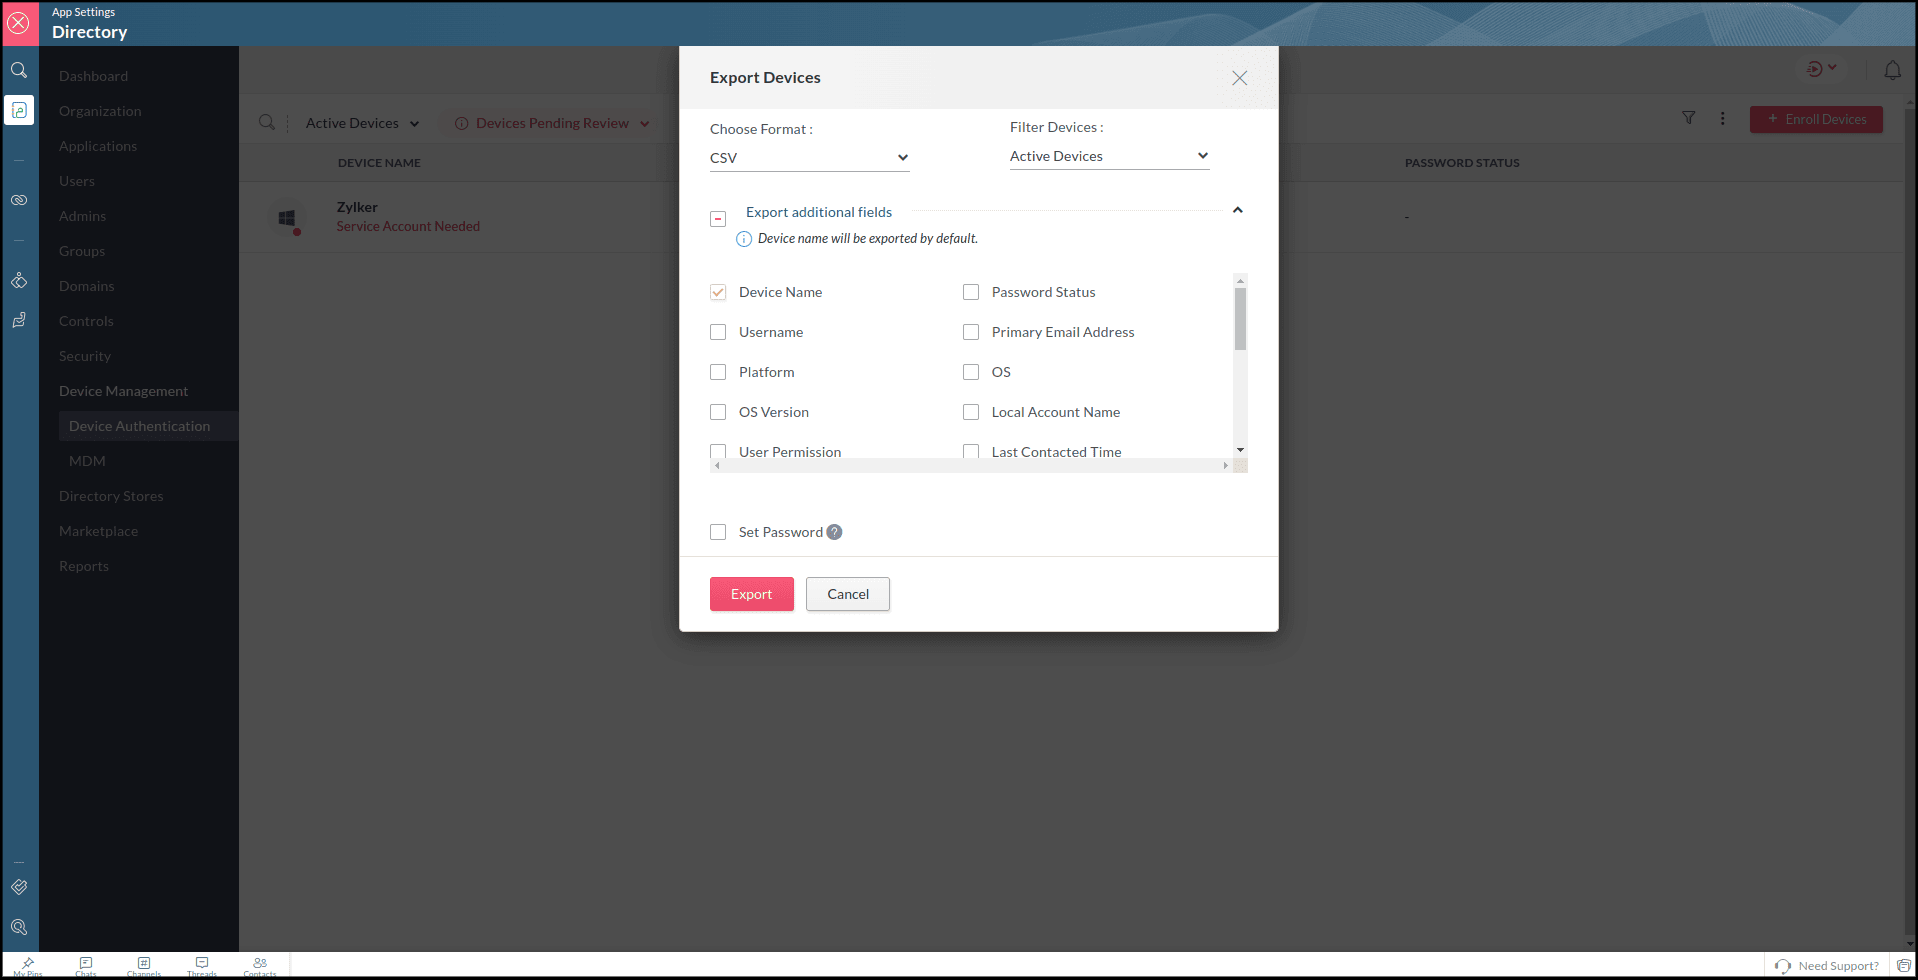Screen dimensions: 1918x980
Task: Open Directory Stores in the sidebar
Action: (x=111, y=496)
